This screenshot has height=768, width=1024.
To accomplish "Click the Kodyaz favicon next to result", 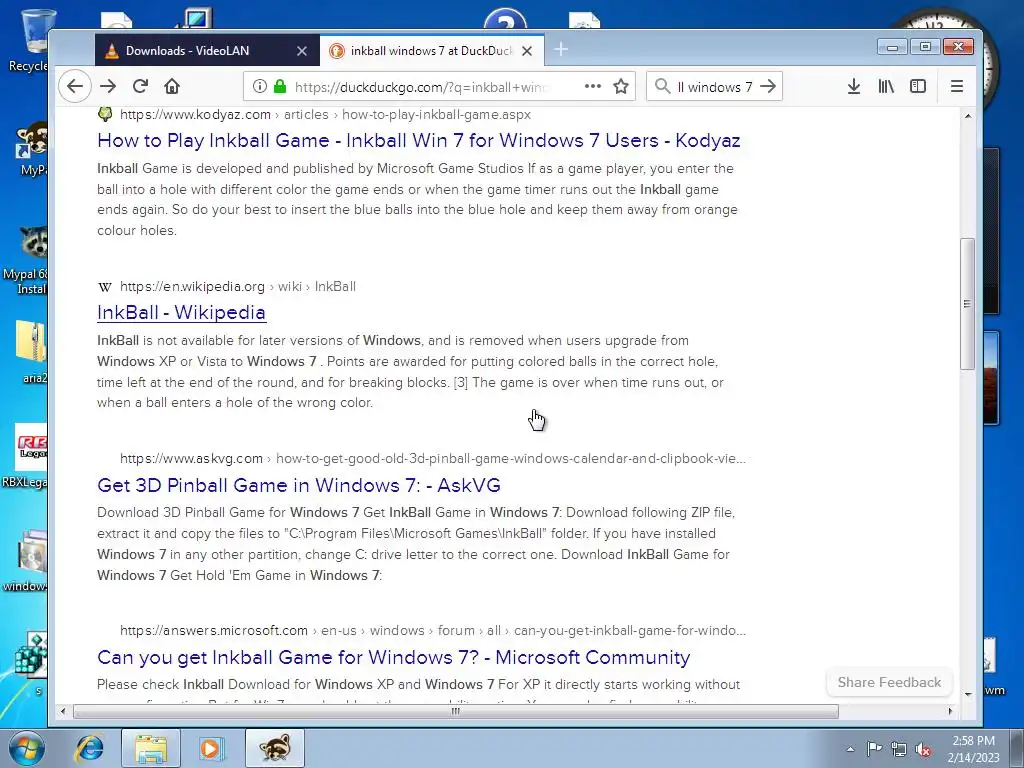I will pos(104,114).
